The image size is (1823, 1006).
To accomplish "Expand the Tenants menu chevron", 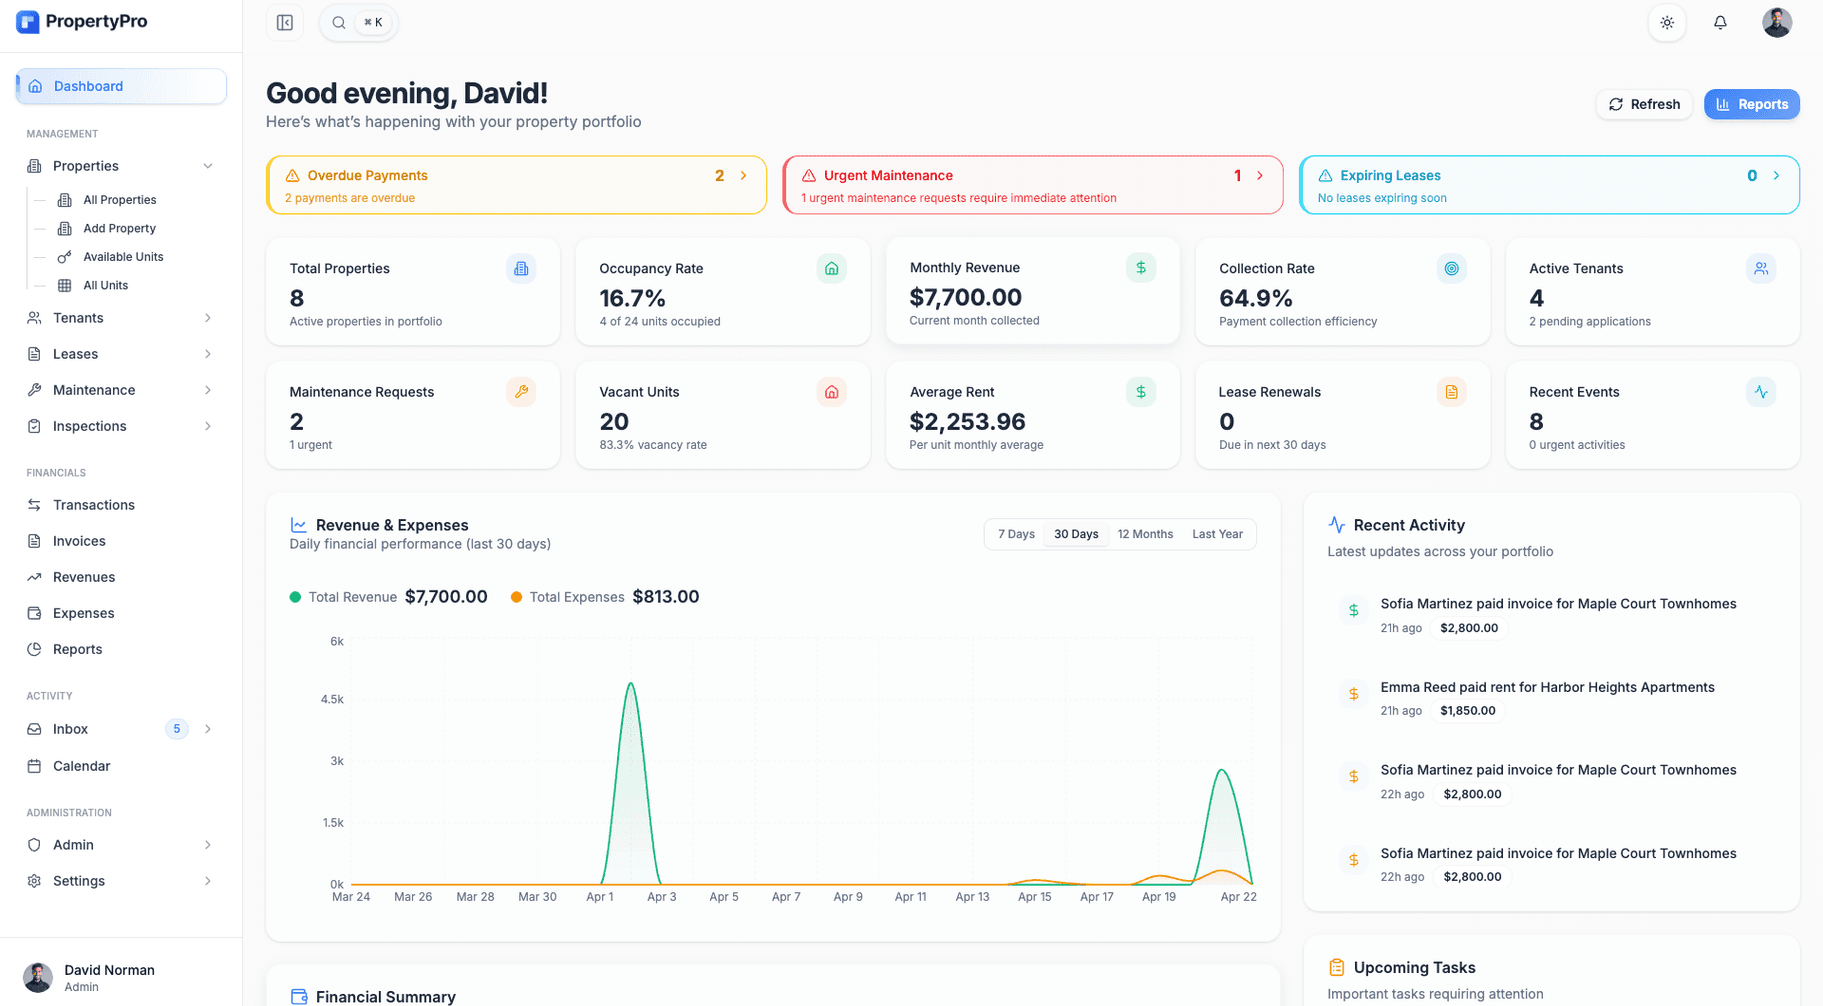I will click(208, 318).
